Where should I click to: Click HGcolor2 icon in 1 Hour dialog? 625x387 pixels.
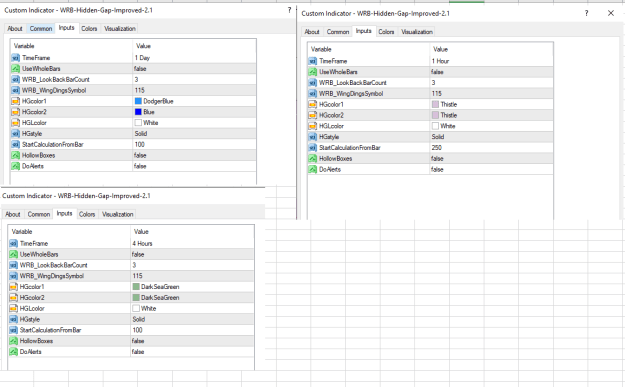313,115
